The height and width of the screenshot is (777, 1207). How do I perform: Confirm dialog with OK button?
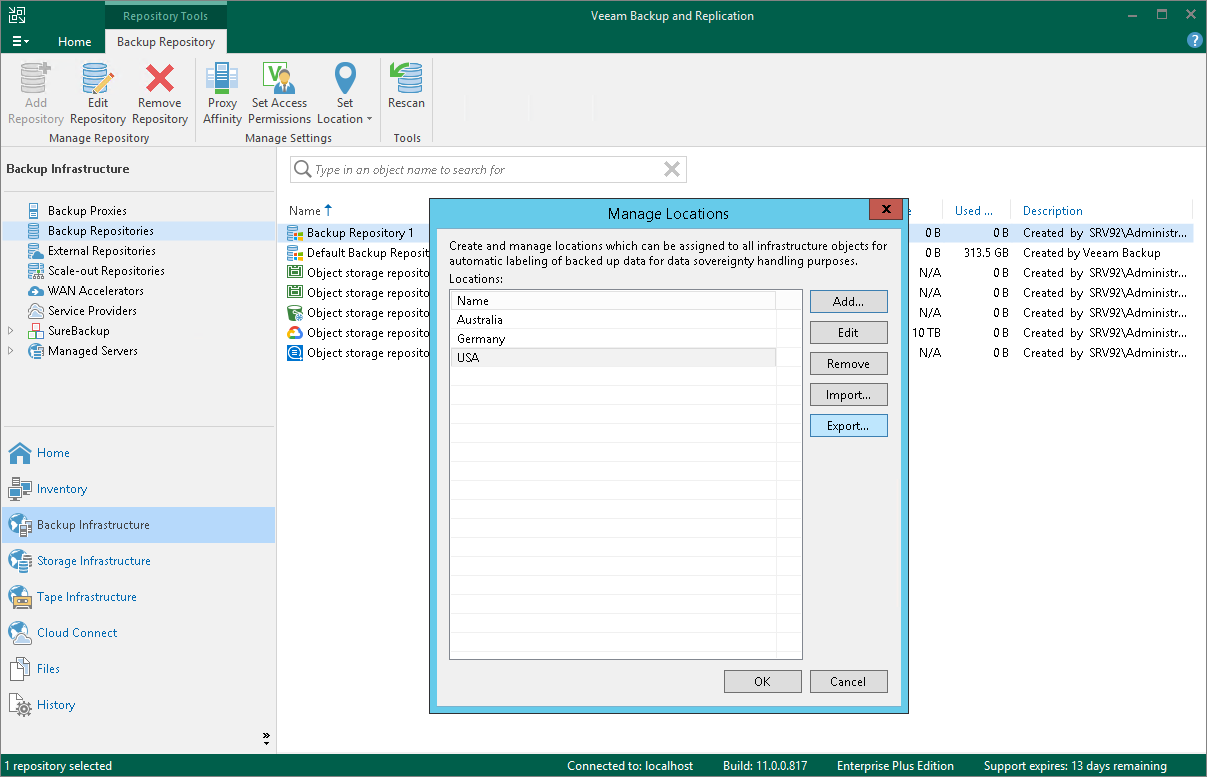click(762, 682)
